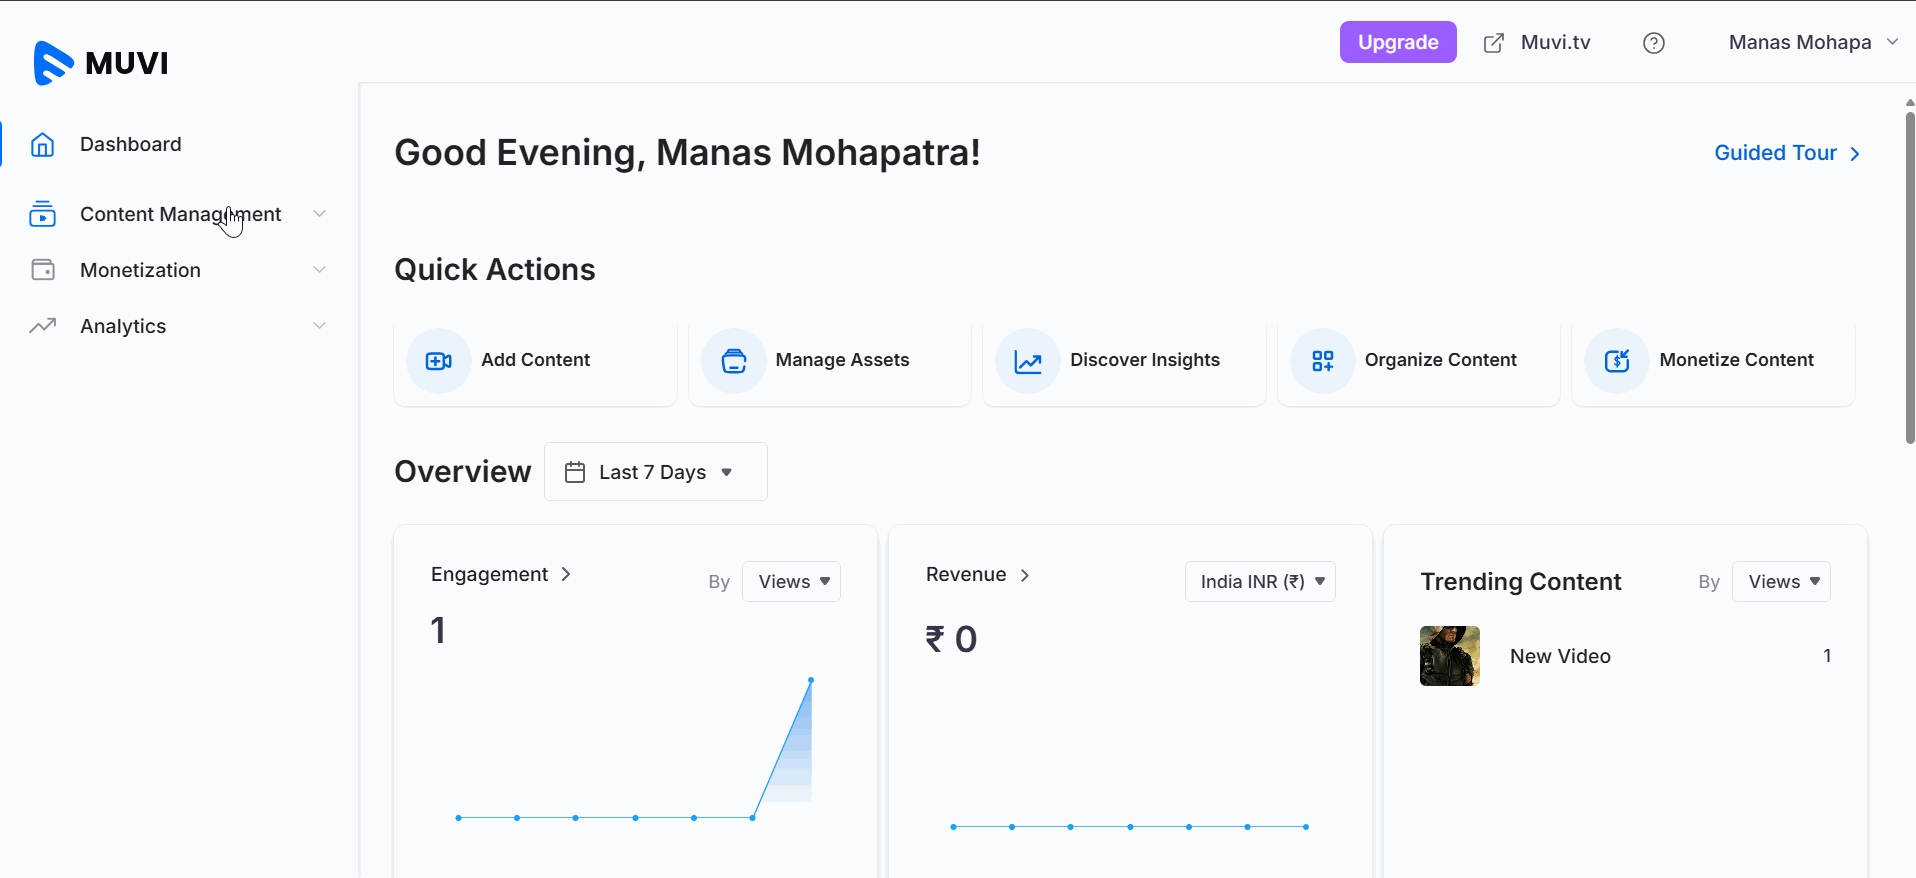Open Manas Mohapa account menu
The image size is (1916, 878).
[1812, 43]
